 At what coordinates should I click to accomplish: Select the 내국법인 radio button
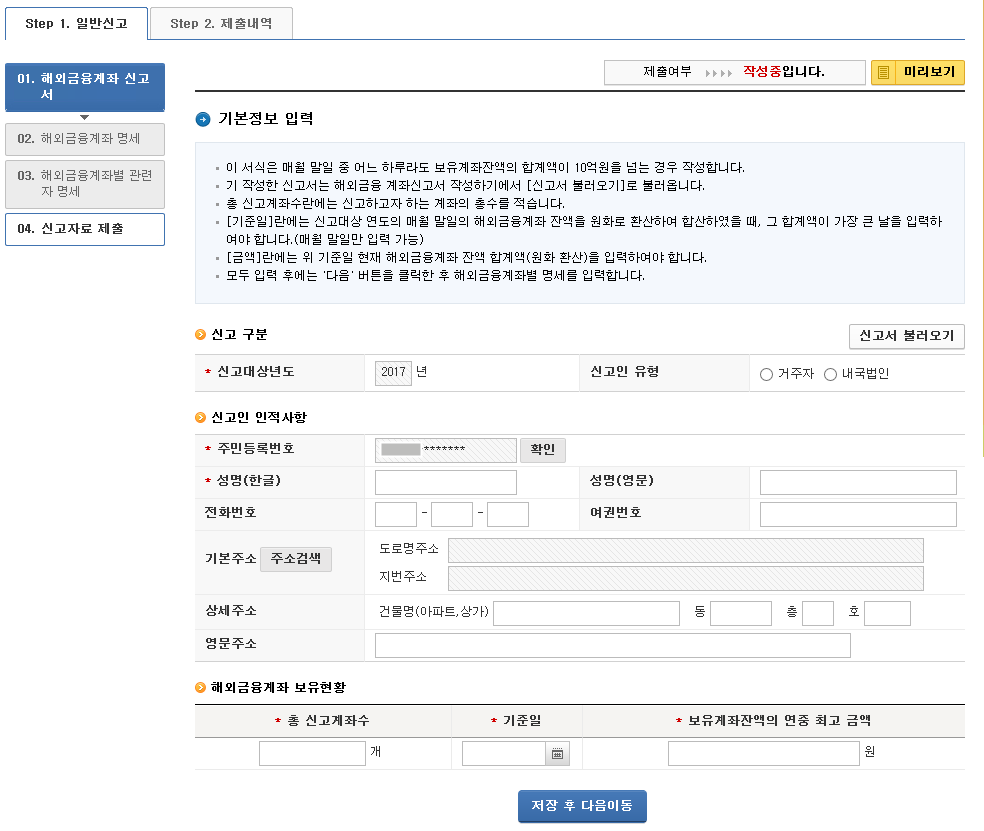click(x=830, y=375)
